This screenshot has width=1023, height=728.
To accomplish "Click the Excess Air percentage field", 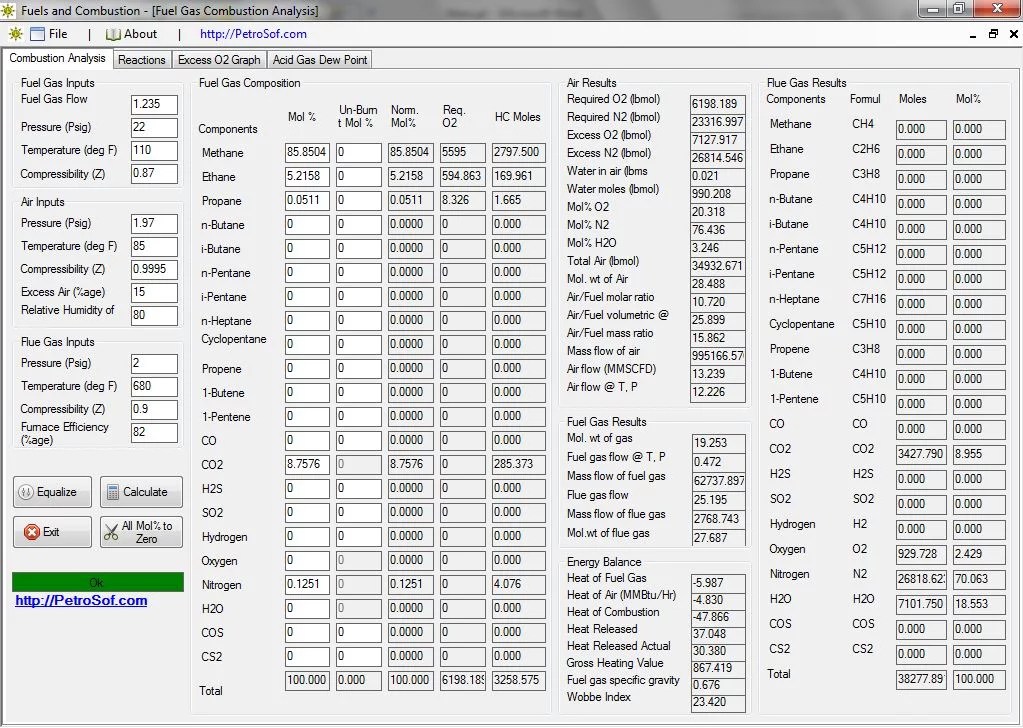I will 154,292.
